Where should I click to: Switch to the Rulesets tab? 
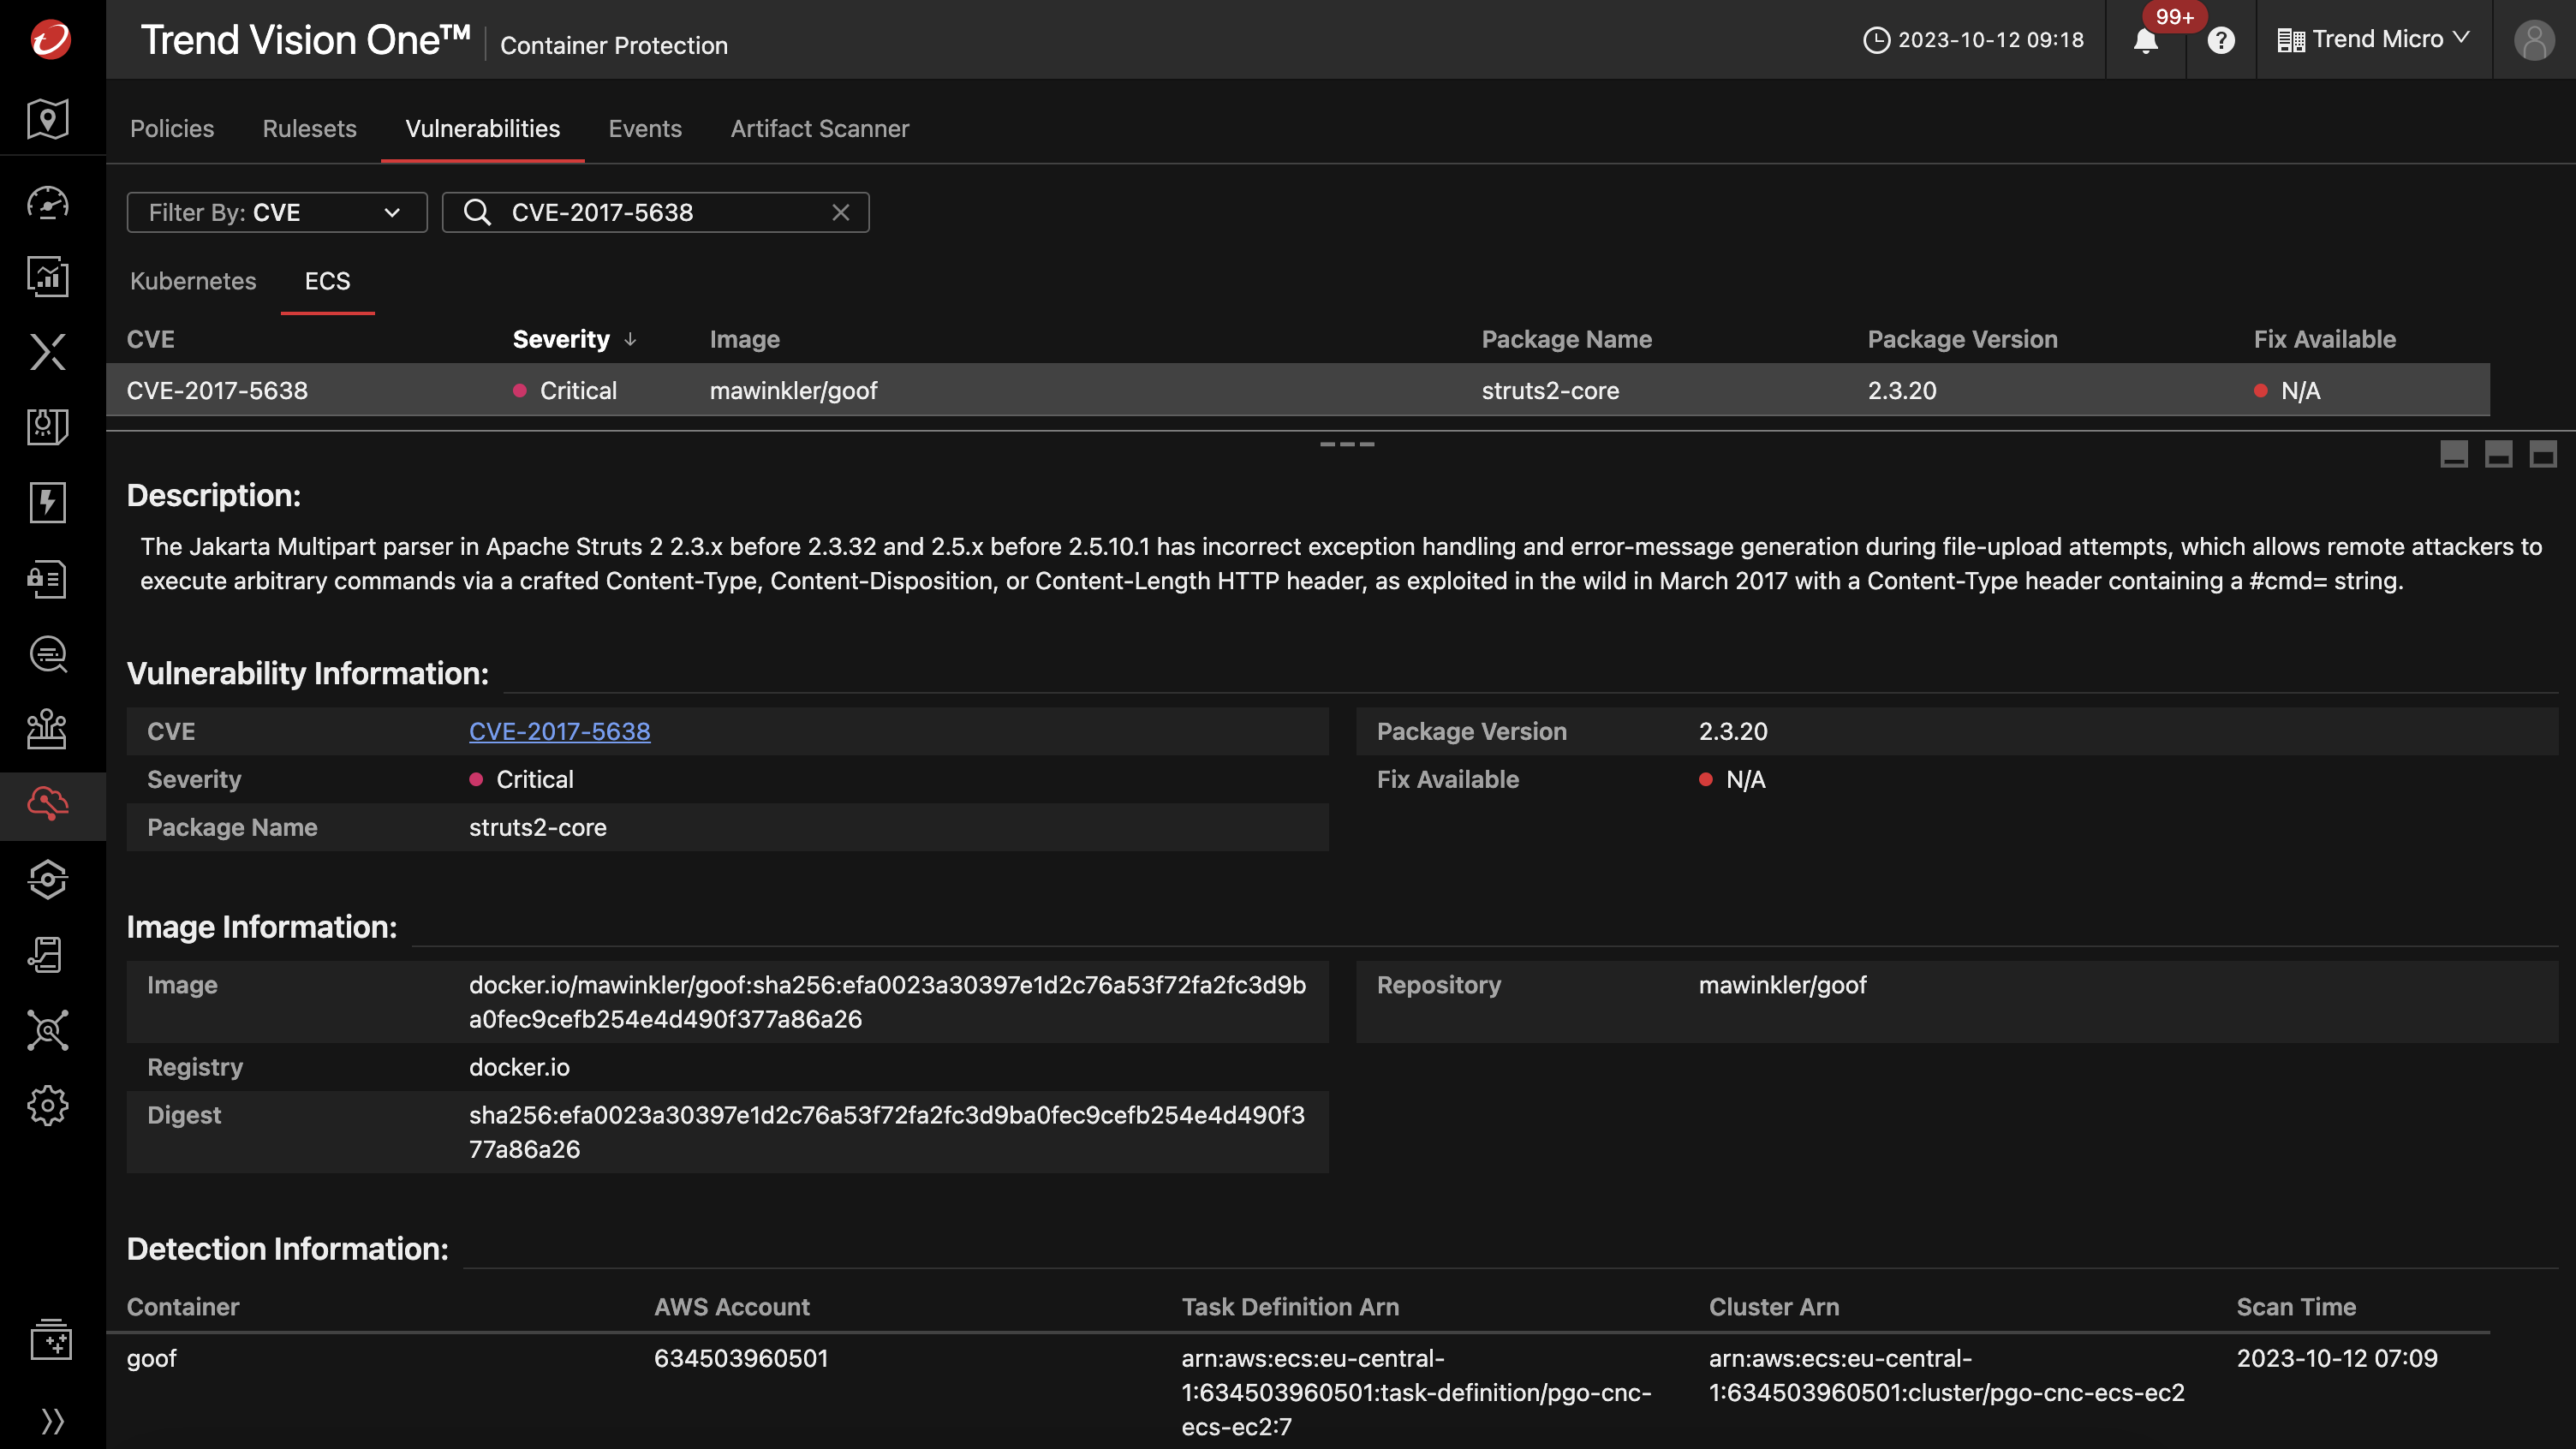[309, 129]
